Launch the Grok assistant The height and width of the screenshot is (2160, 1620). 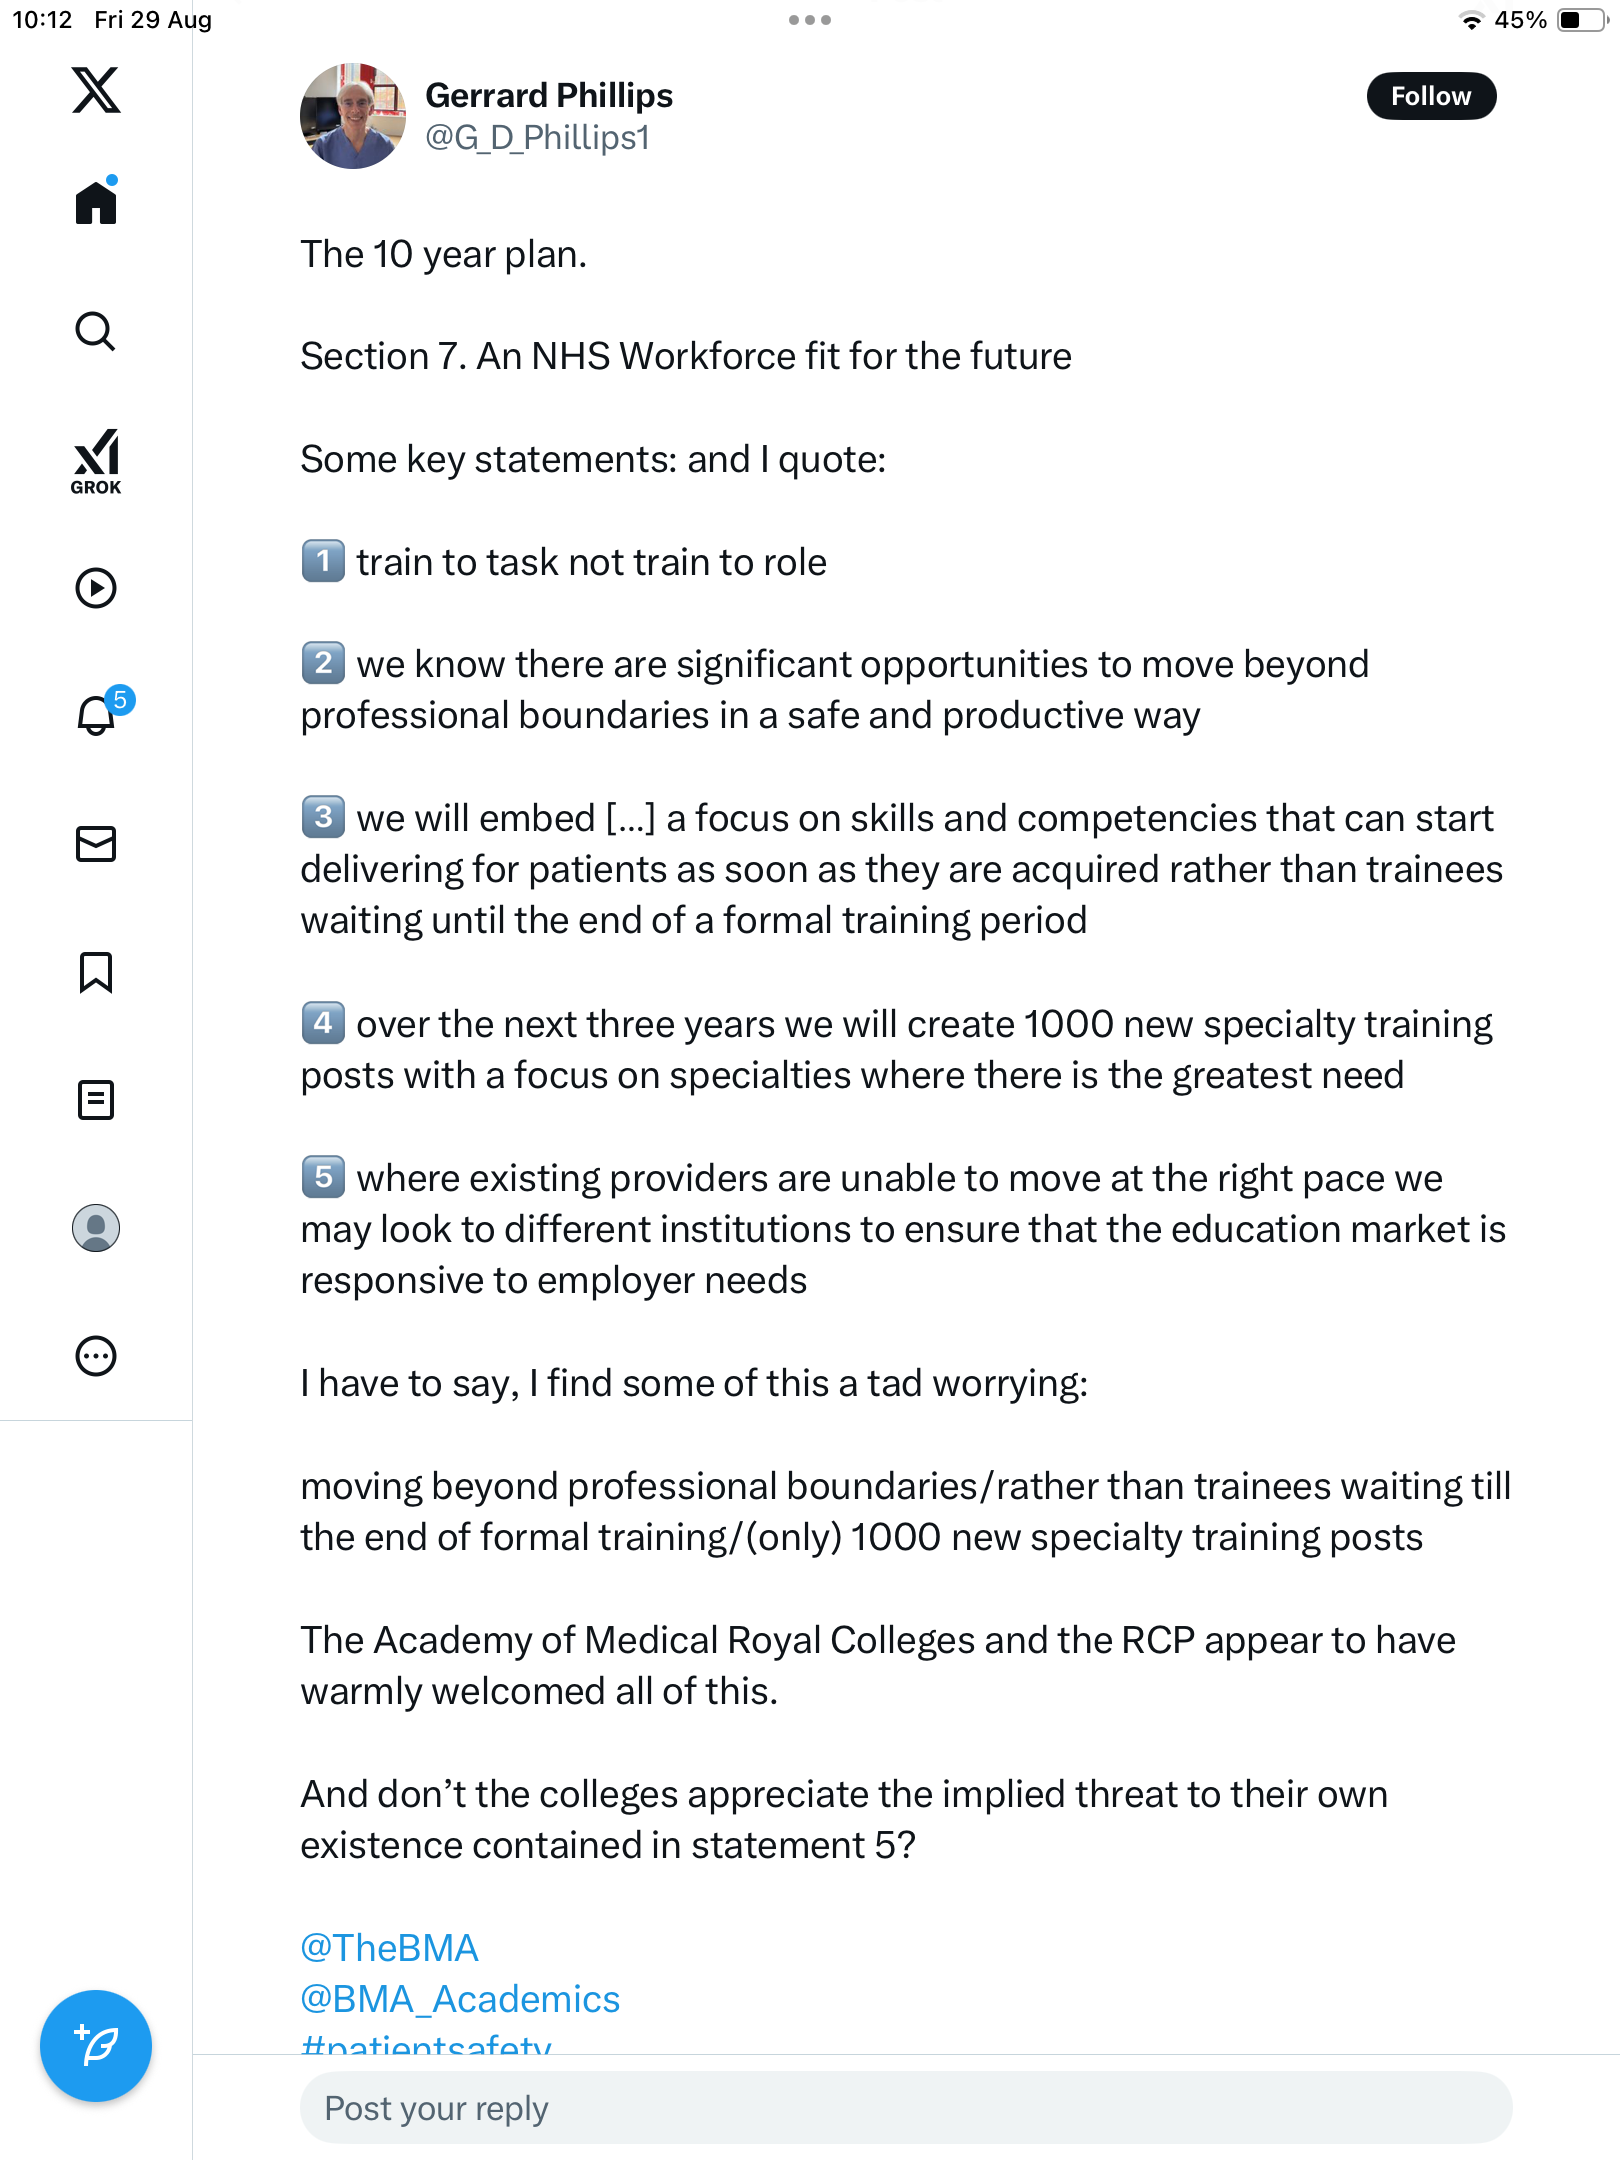96,461
